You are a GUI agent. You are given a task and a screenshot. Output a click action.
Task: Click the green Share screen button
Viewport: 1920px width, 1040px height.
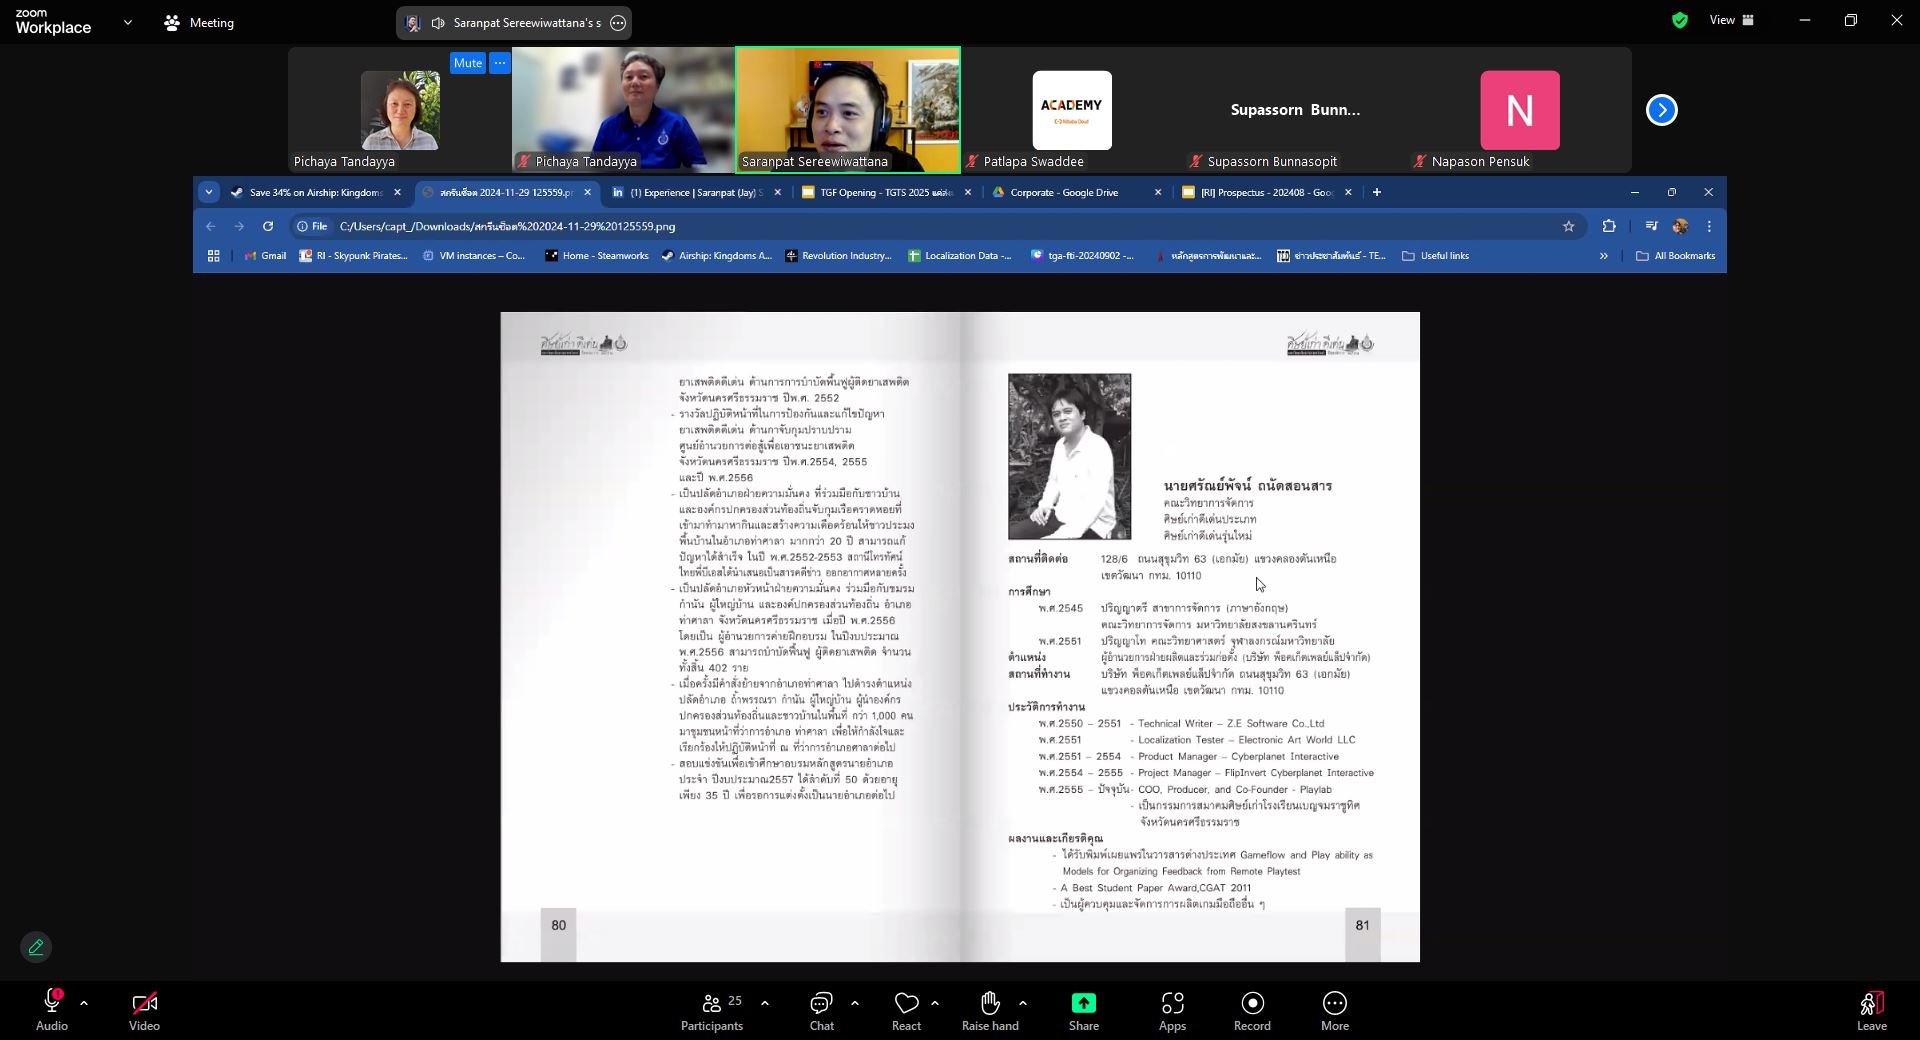(x=1083, y=1010)
